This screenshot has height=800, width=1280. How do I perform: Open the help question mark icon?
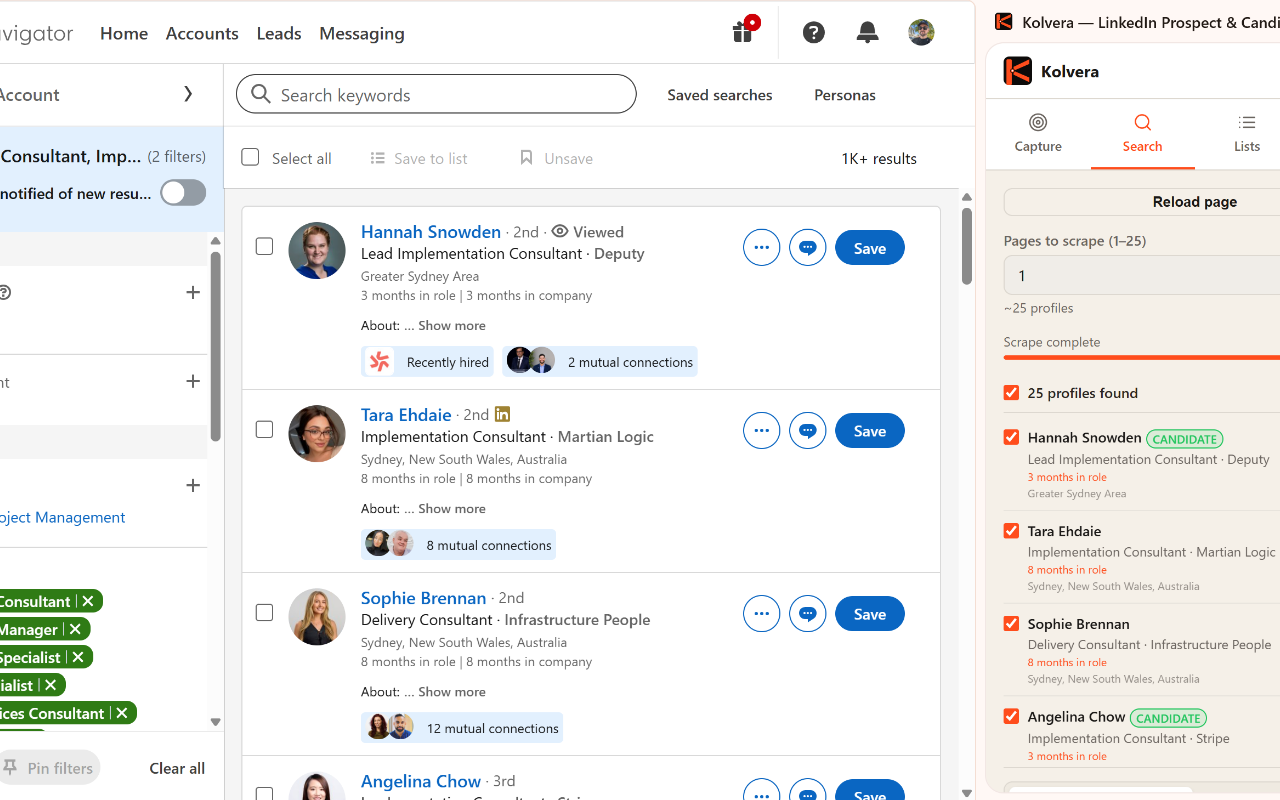coord(814,33)
